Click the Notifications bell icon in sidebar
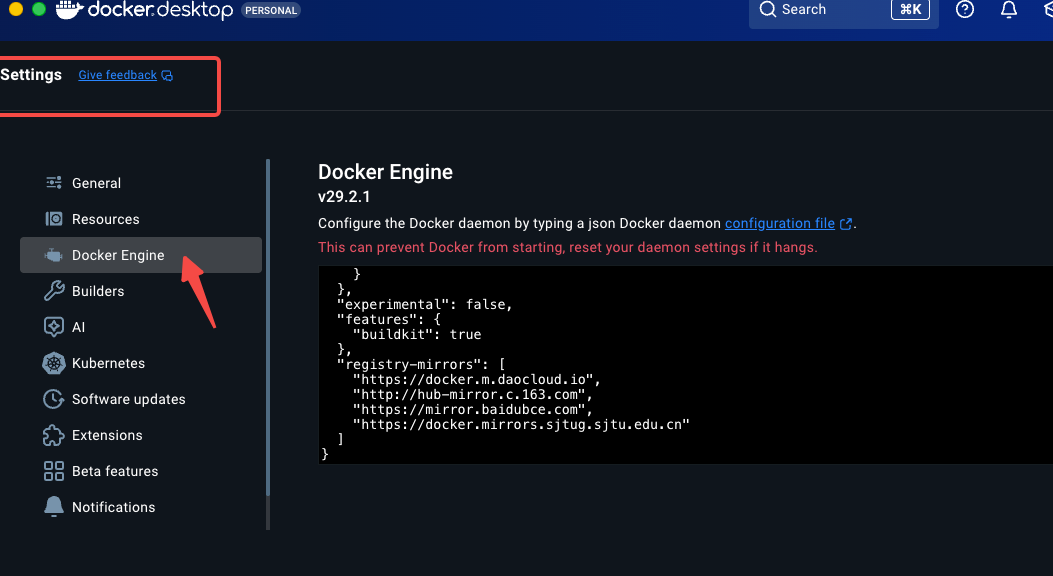Image resolution: width=1053 pixels, height=576 pixels. pyautogui.click(x=54, y=507)
